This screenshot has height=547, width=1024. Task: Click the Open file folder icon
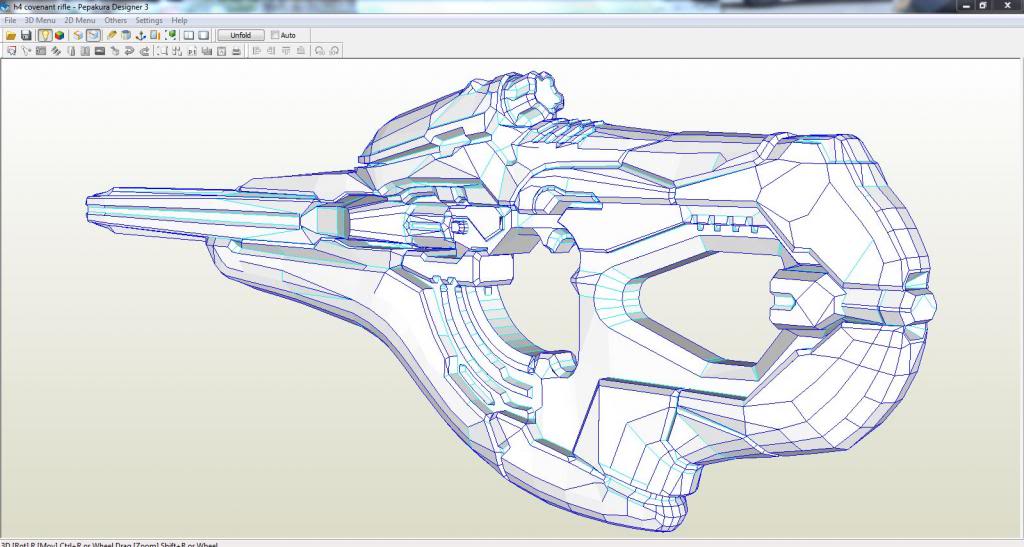click(x=11, y=35)
